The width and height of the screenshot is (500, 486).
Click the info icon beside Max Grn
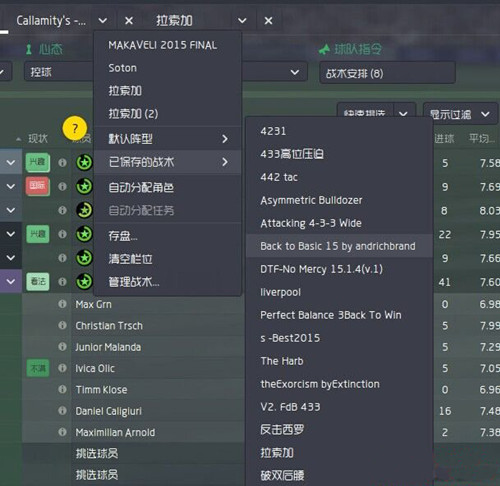(62, 304)
